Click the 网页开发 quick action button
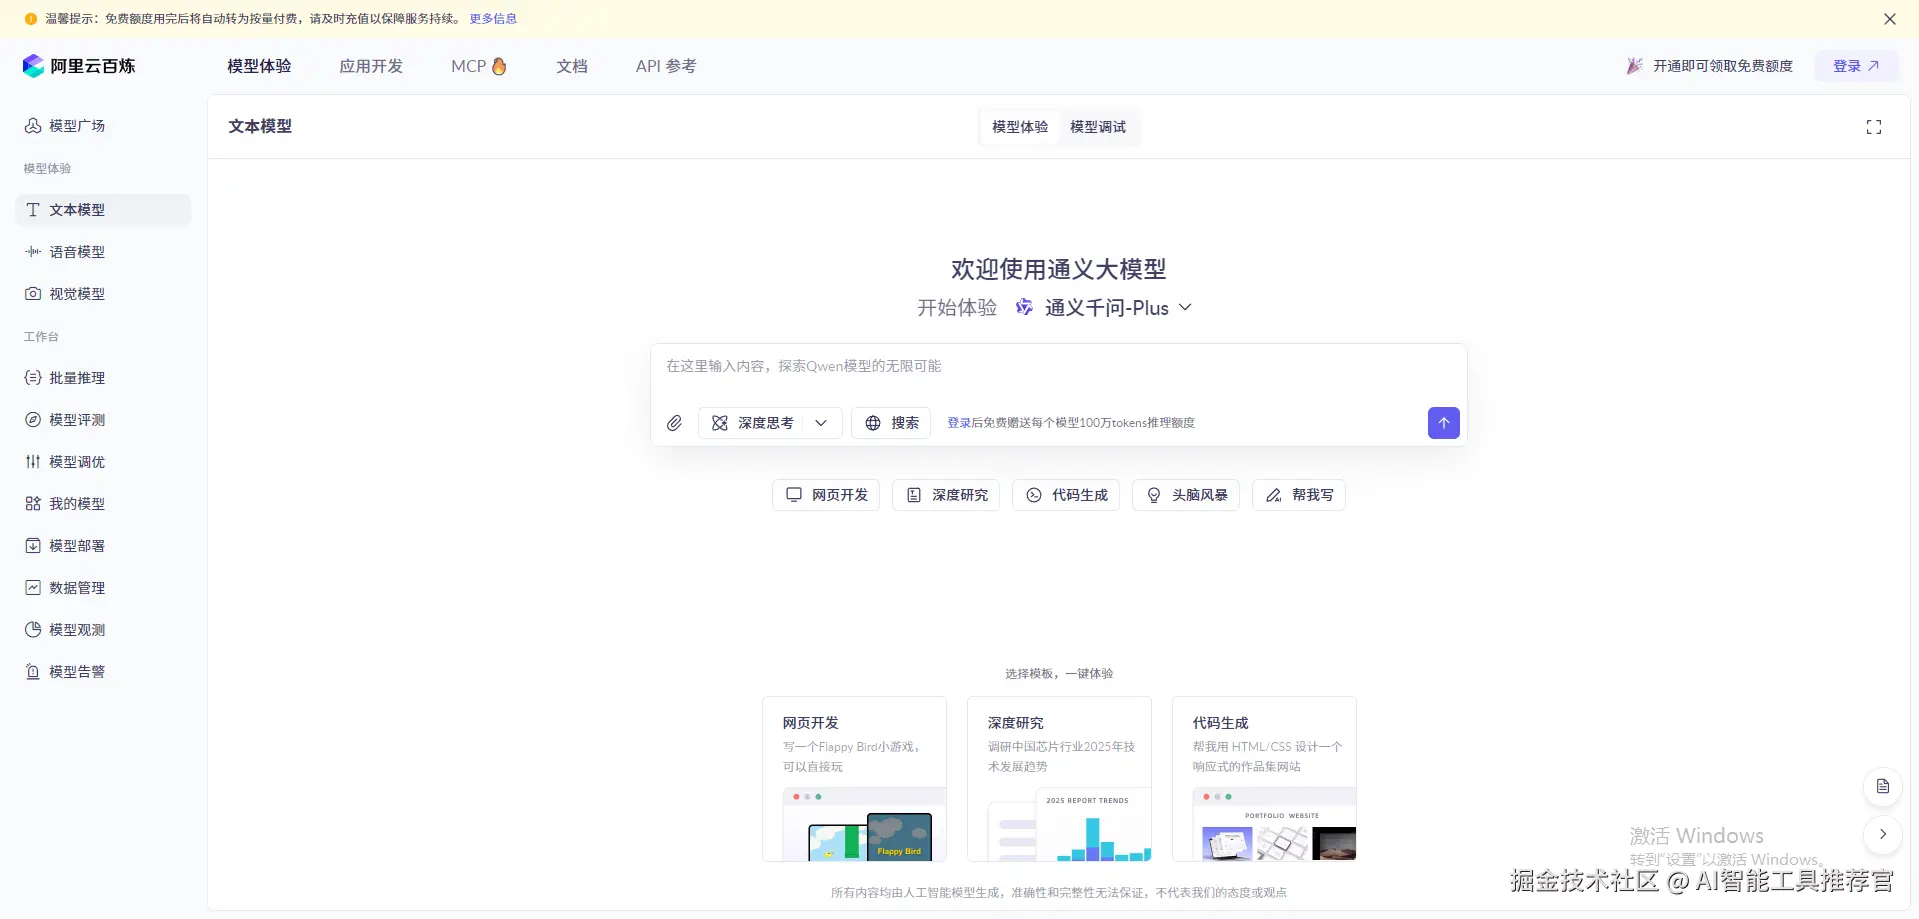 pos(826,495)
